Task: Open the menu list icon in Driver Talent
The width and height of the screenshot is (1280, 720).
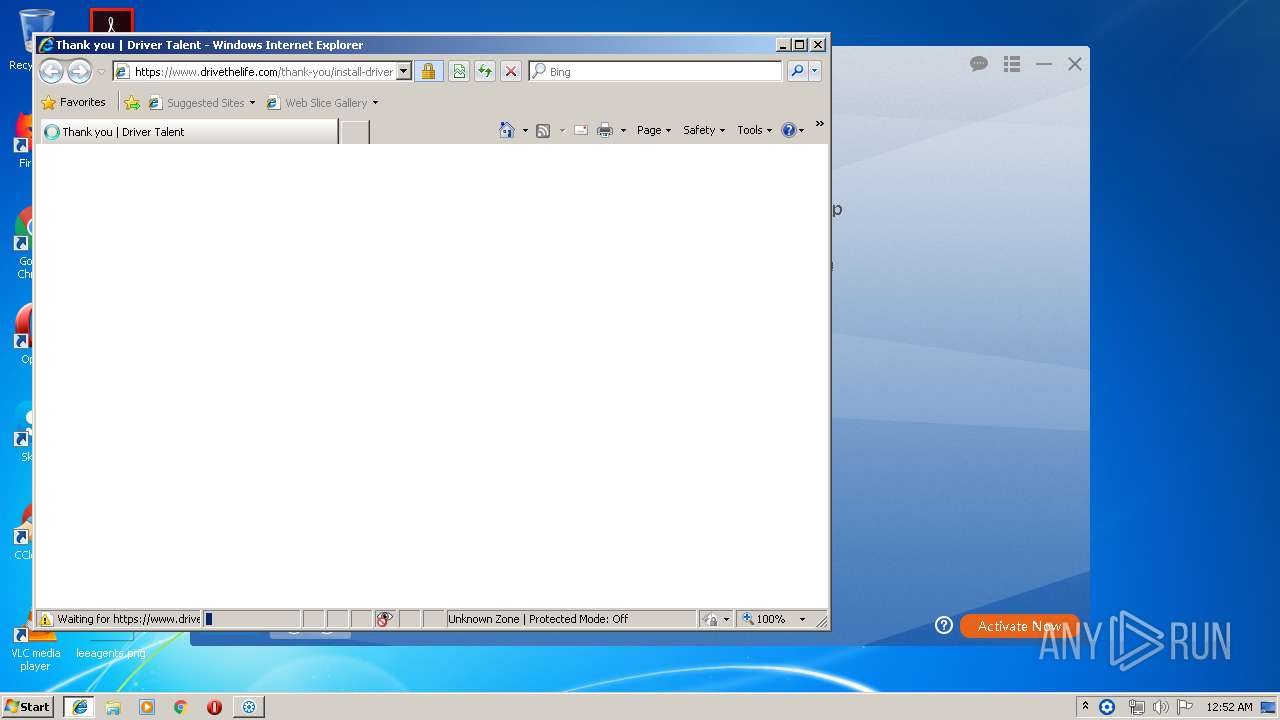Action: [1012, 64]
